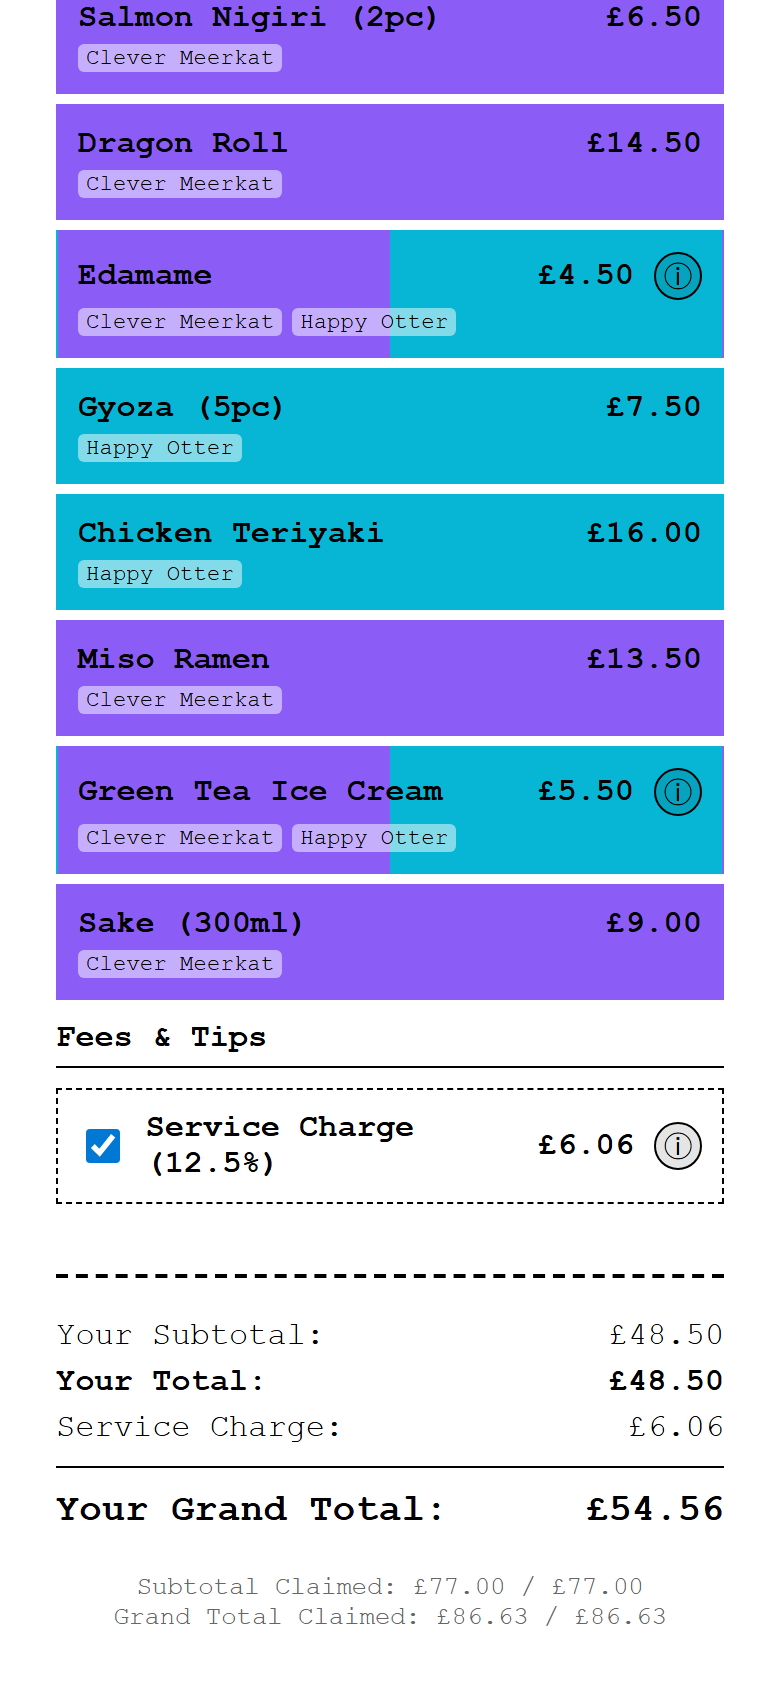Screen dimensions: 780x1688
Task: Open the Service Charge info icon
Action: tap(678, 1146)
